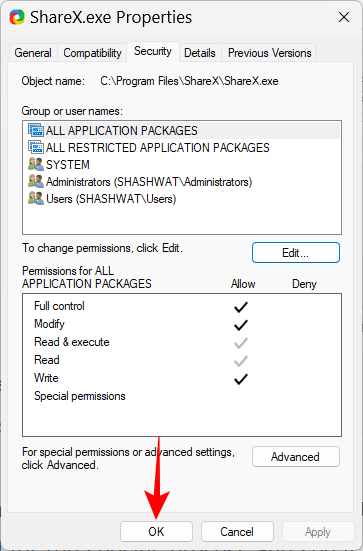The height and width of the screenshot is (551, 363).
Task: Click the Object name label
Action: coord(53,81)
